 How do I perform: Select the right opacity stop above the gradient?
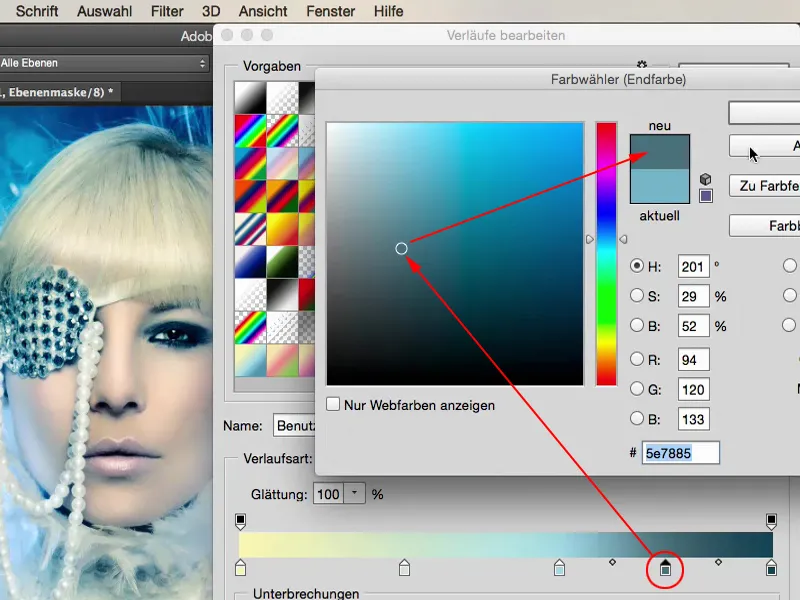771,521
